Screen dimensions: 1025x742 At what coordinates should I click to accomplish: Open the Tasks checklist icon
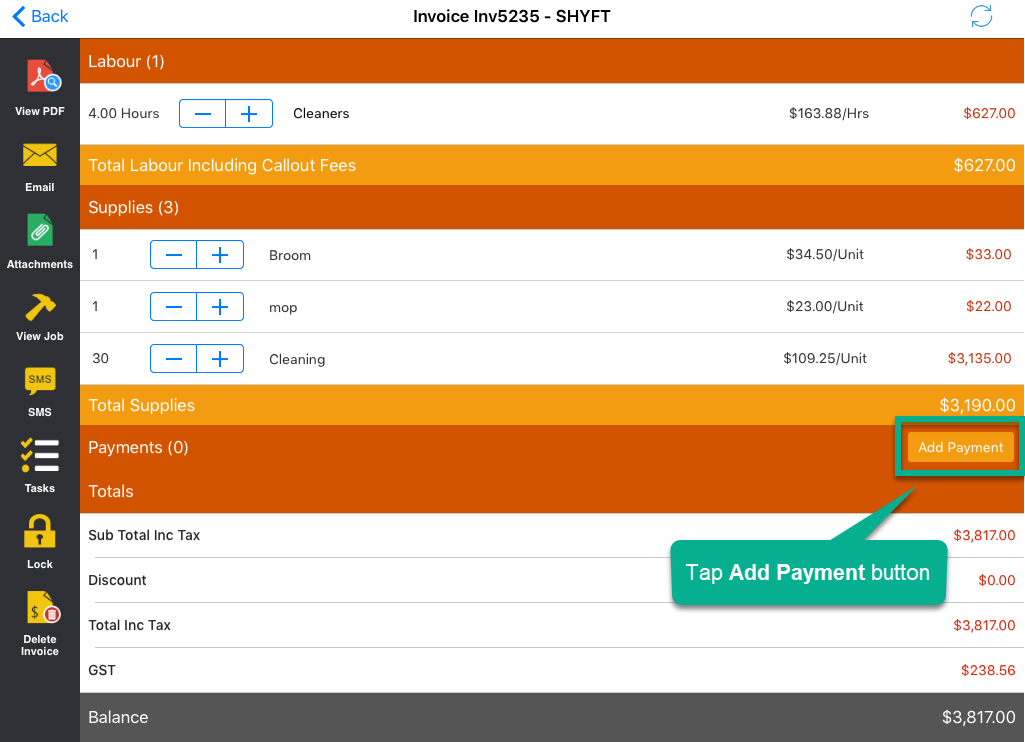pyautogui.click(x=40, y=456)
